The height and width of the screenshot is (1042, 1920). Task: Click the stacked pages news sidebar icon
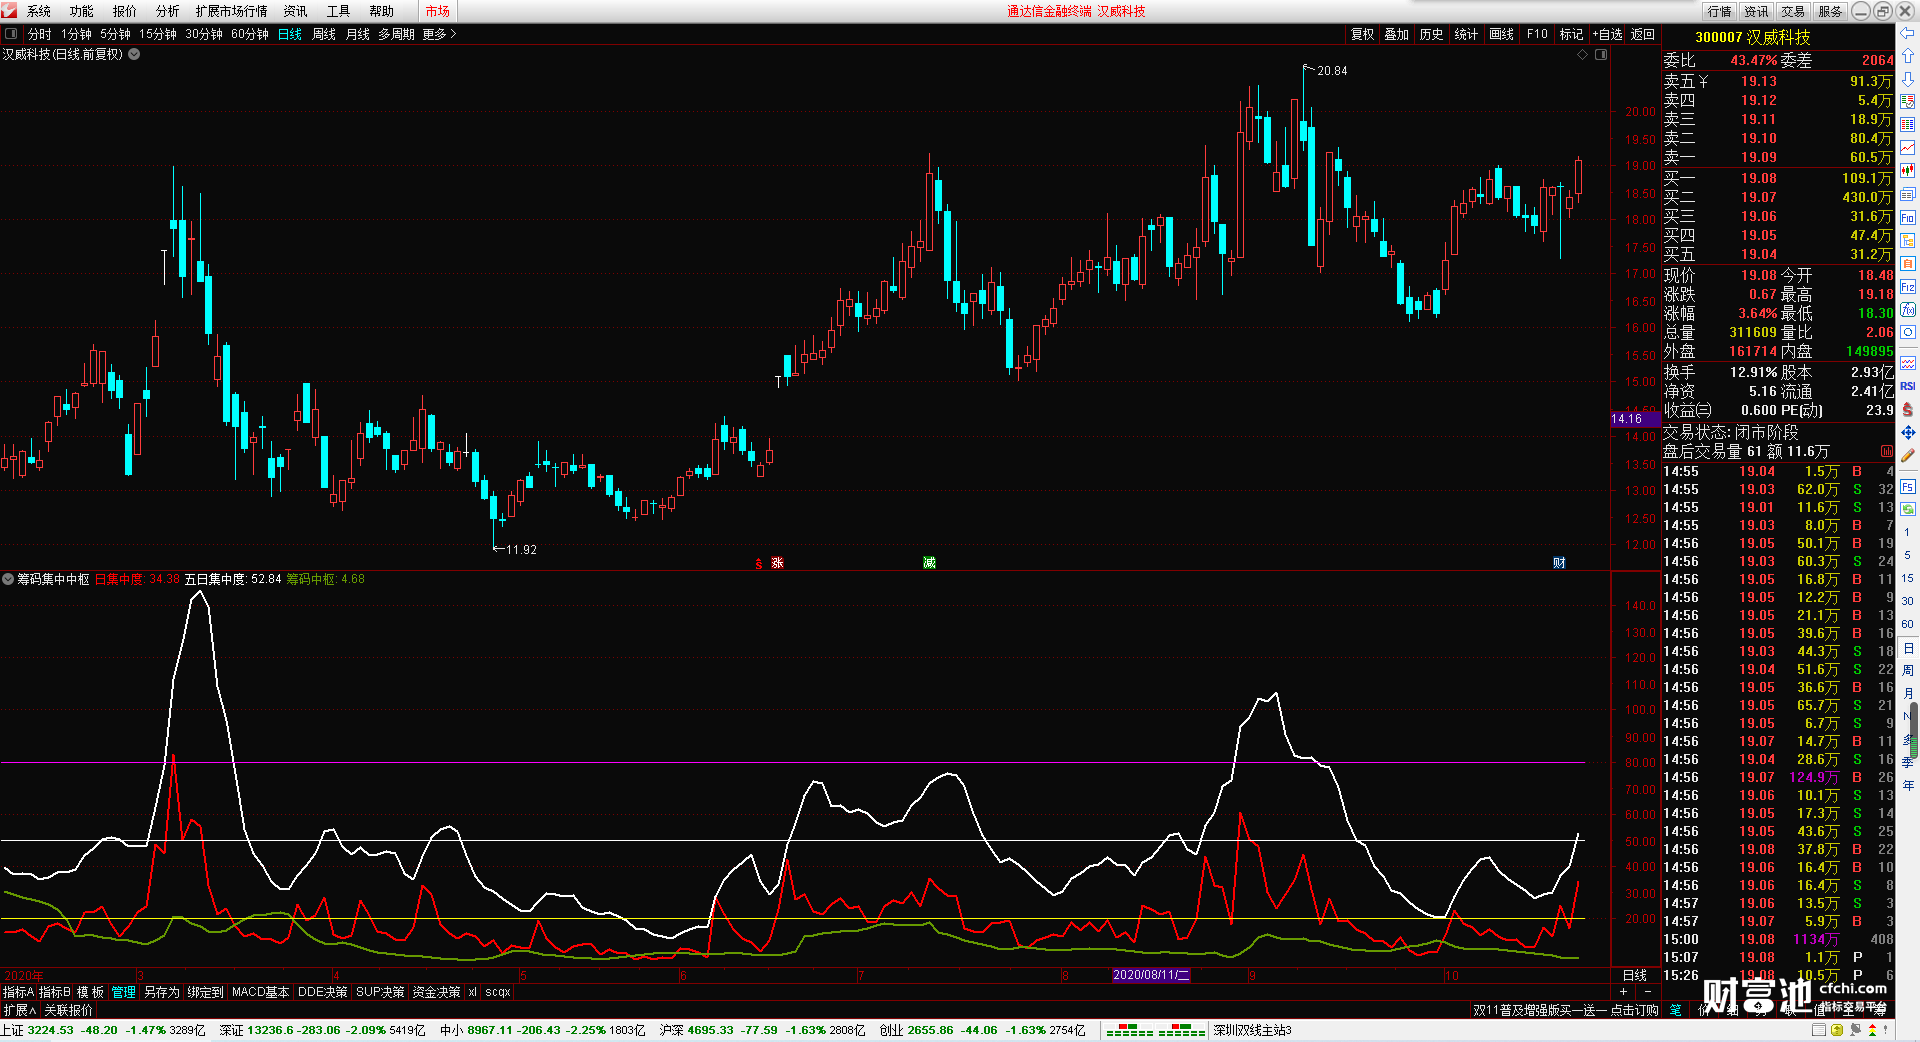coord(1908,194)
